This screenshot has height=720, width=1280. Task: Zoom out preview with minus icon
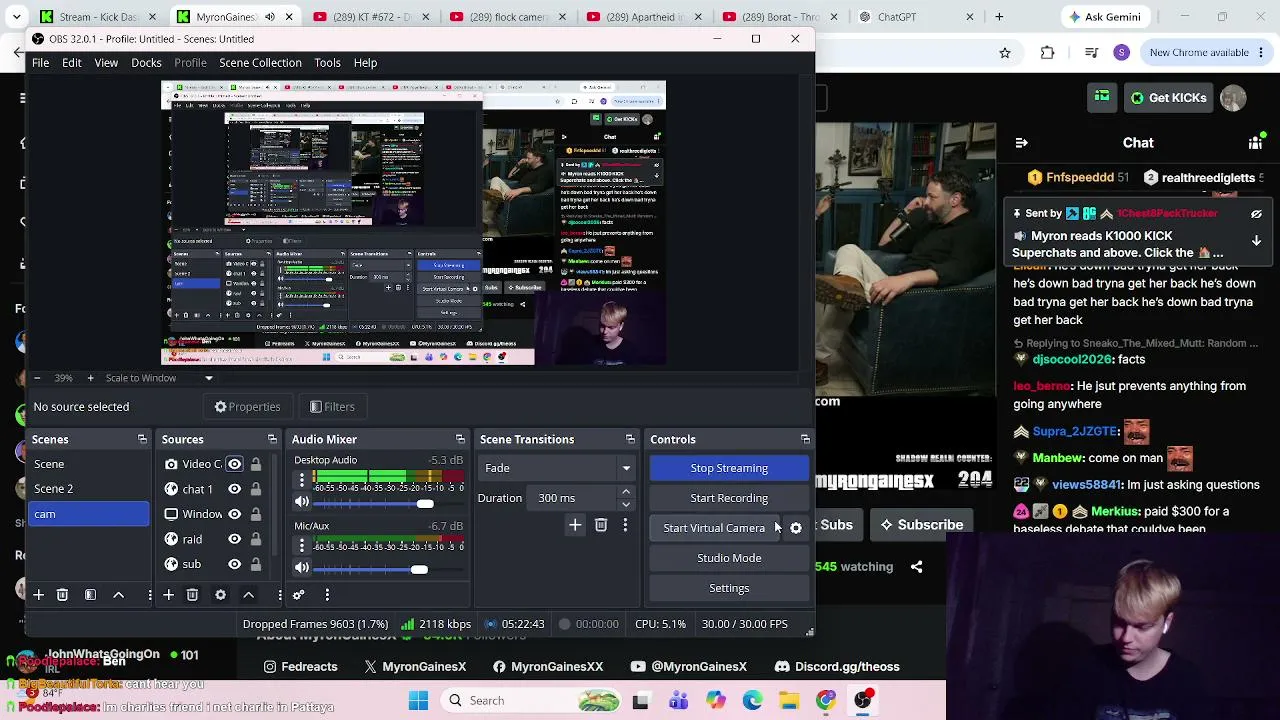point(37,378)
